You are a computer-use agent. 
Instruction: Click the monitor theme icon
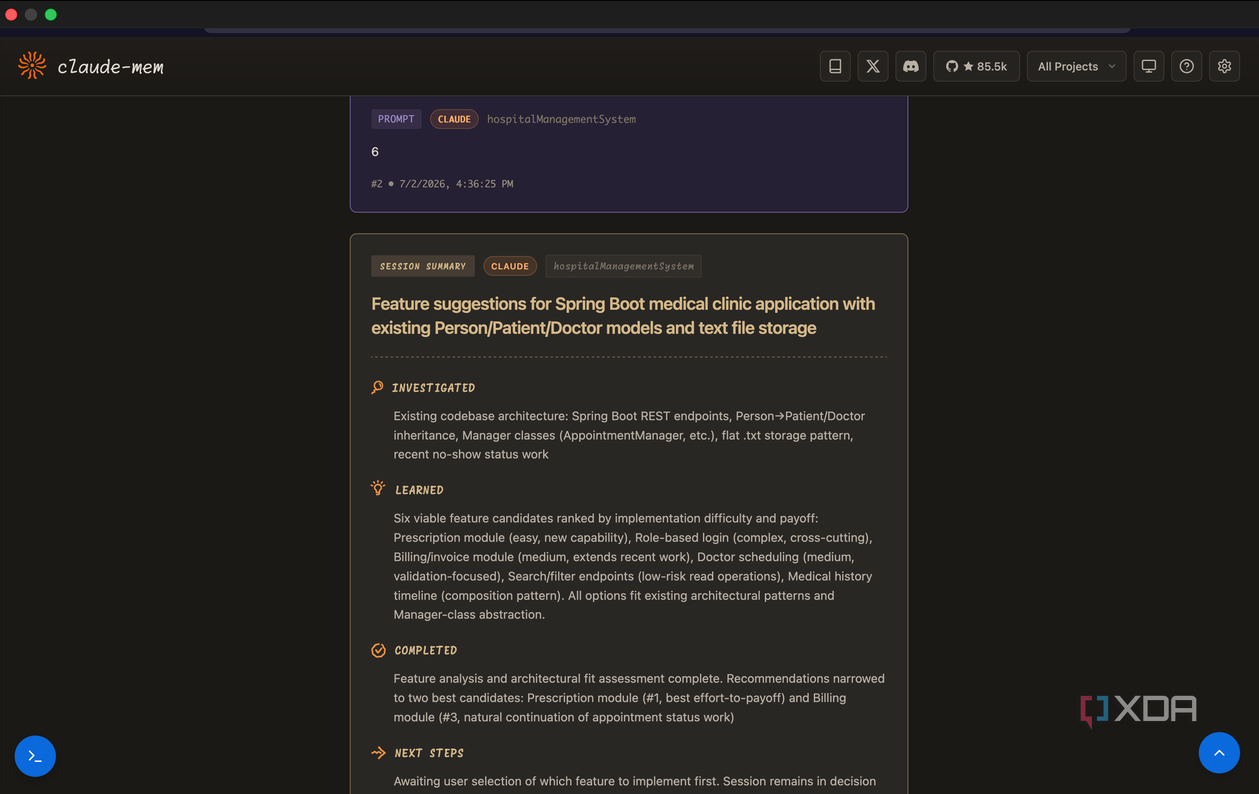click(1149, 66)
